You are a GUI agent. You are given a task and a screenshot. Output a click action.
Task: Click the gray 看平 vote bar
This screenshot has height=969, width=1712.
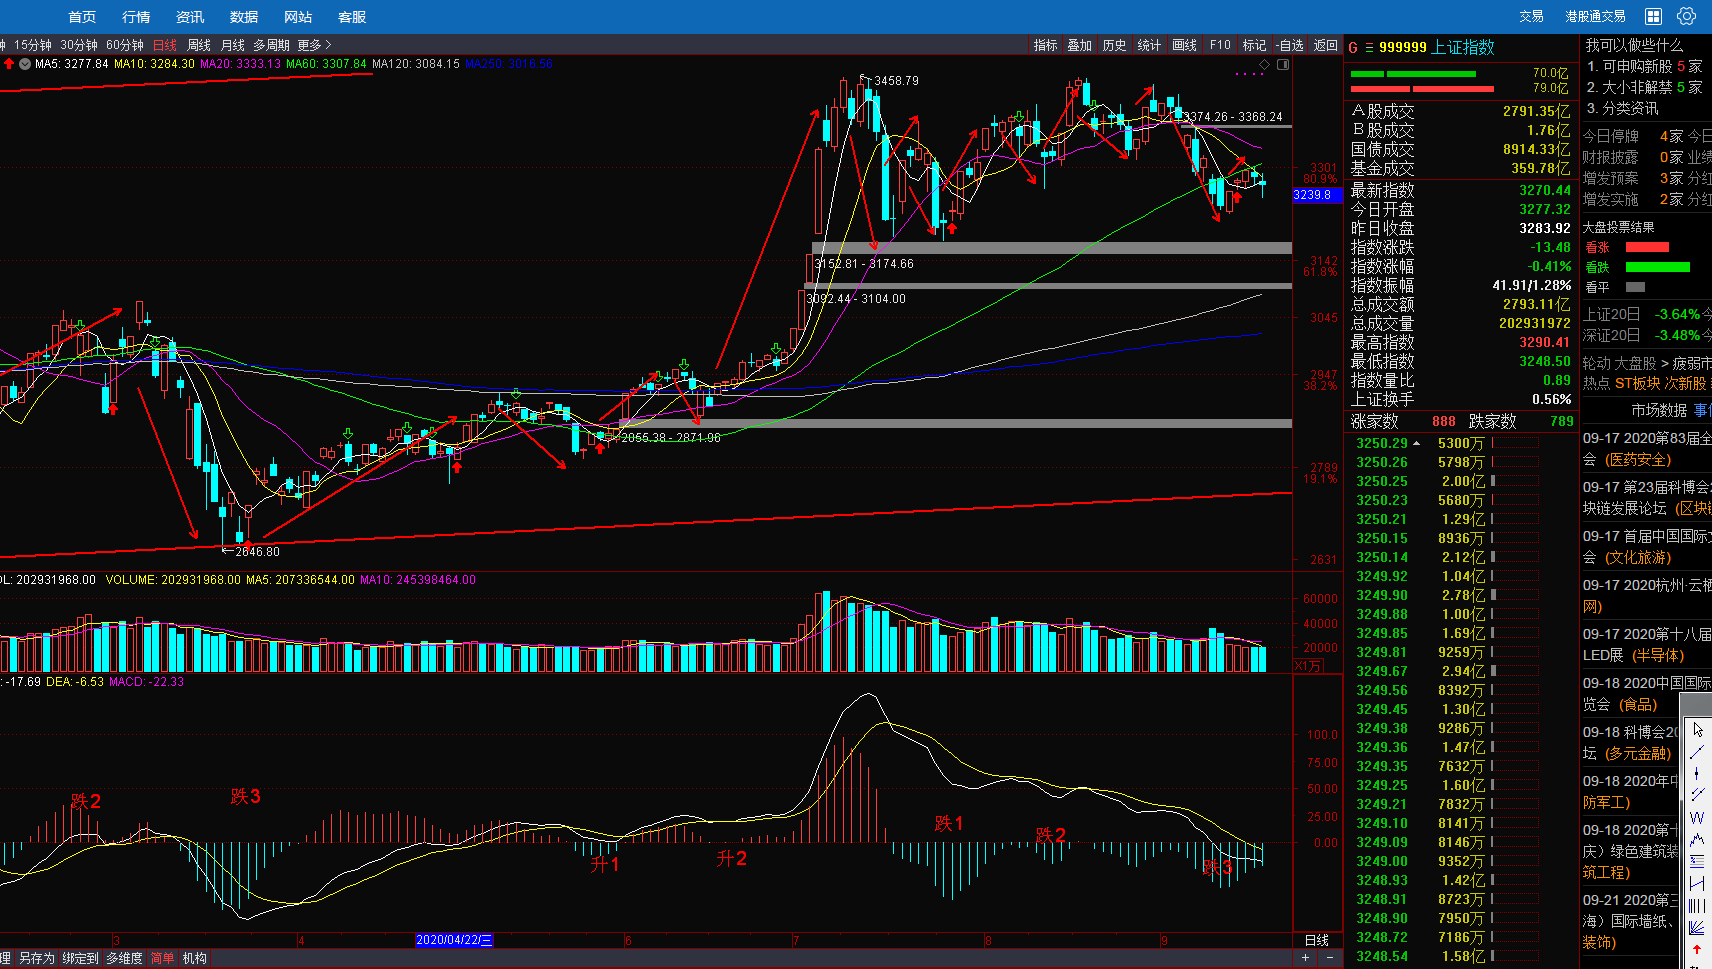pyautogui.click(x=1635, y=287)
